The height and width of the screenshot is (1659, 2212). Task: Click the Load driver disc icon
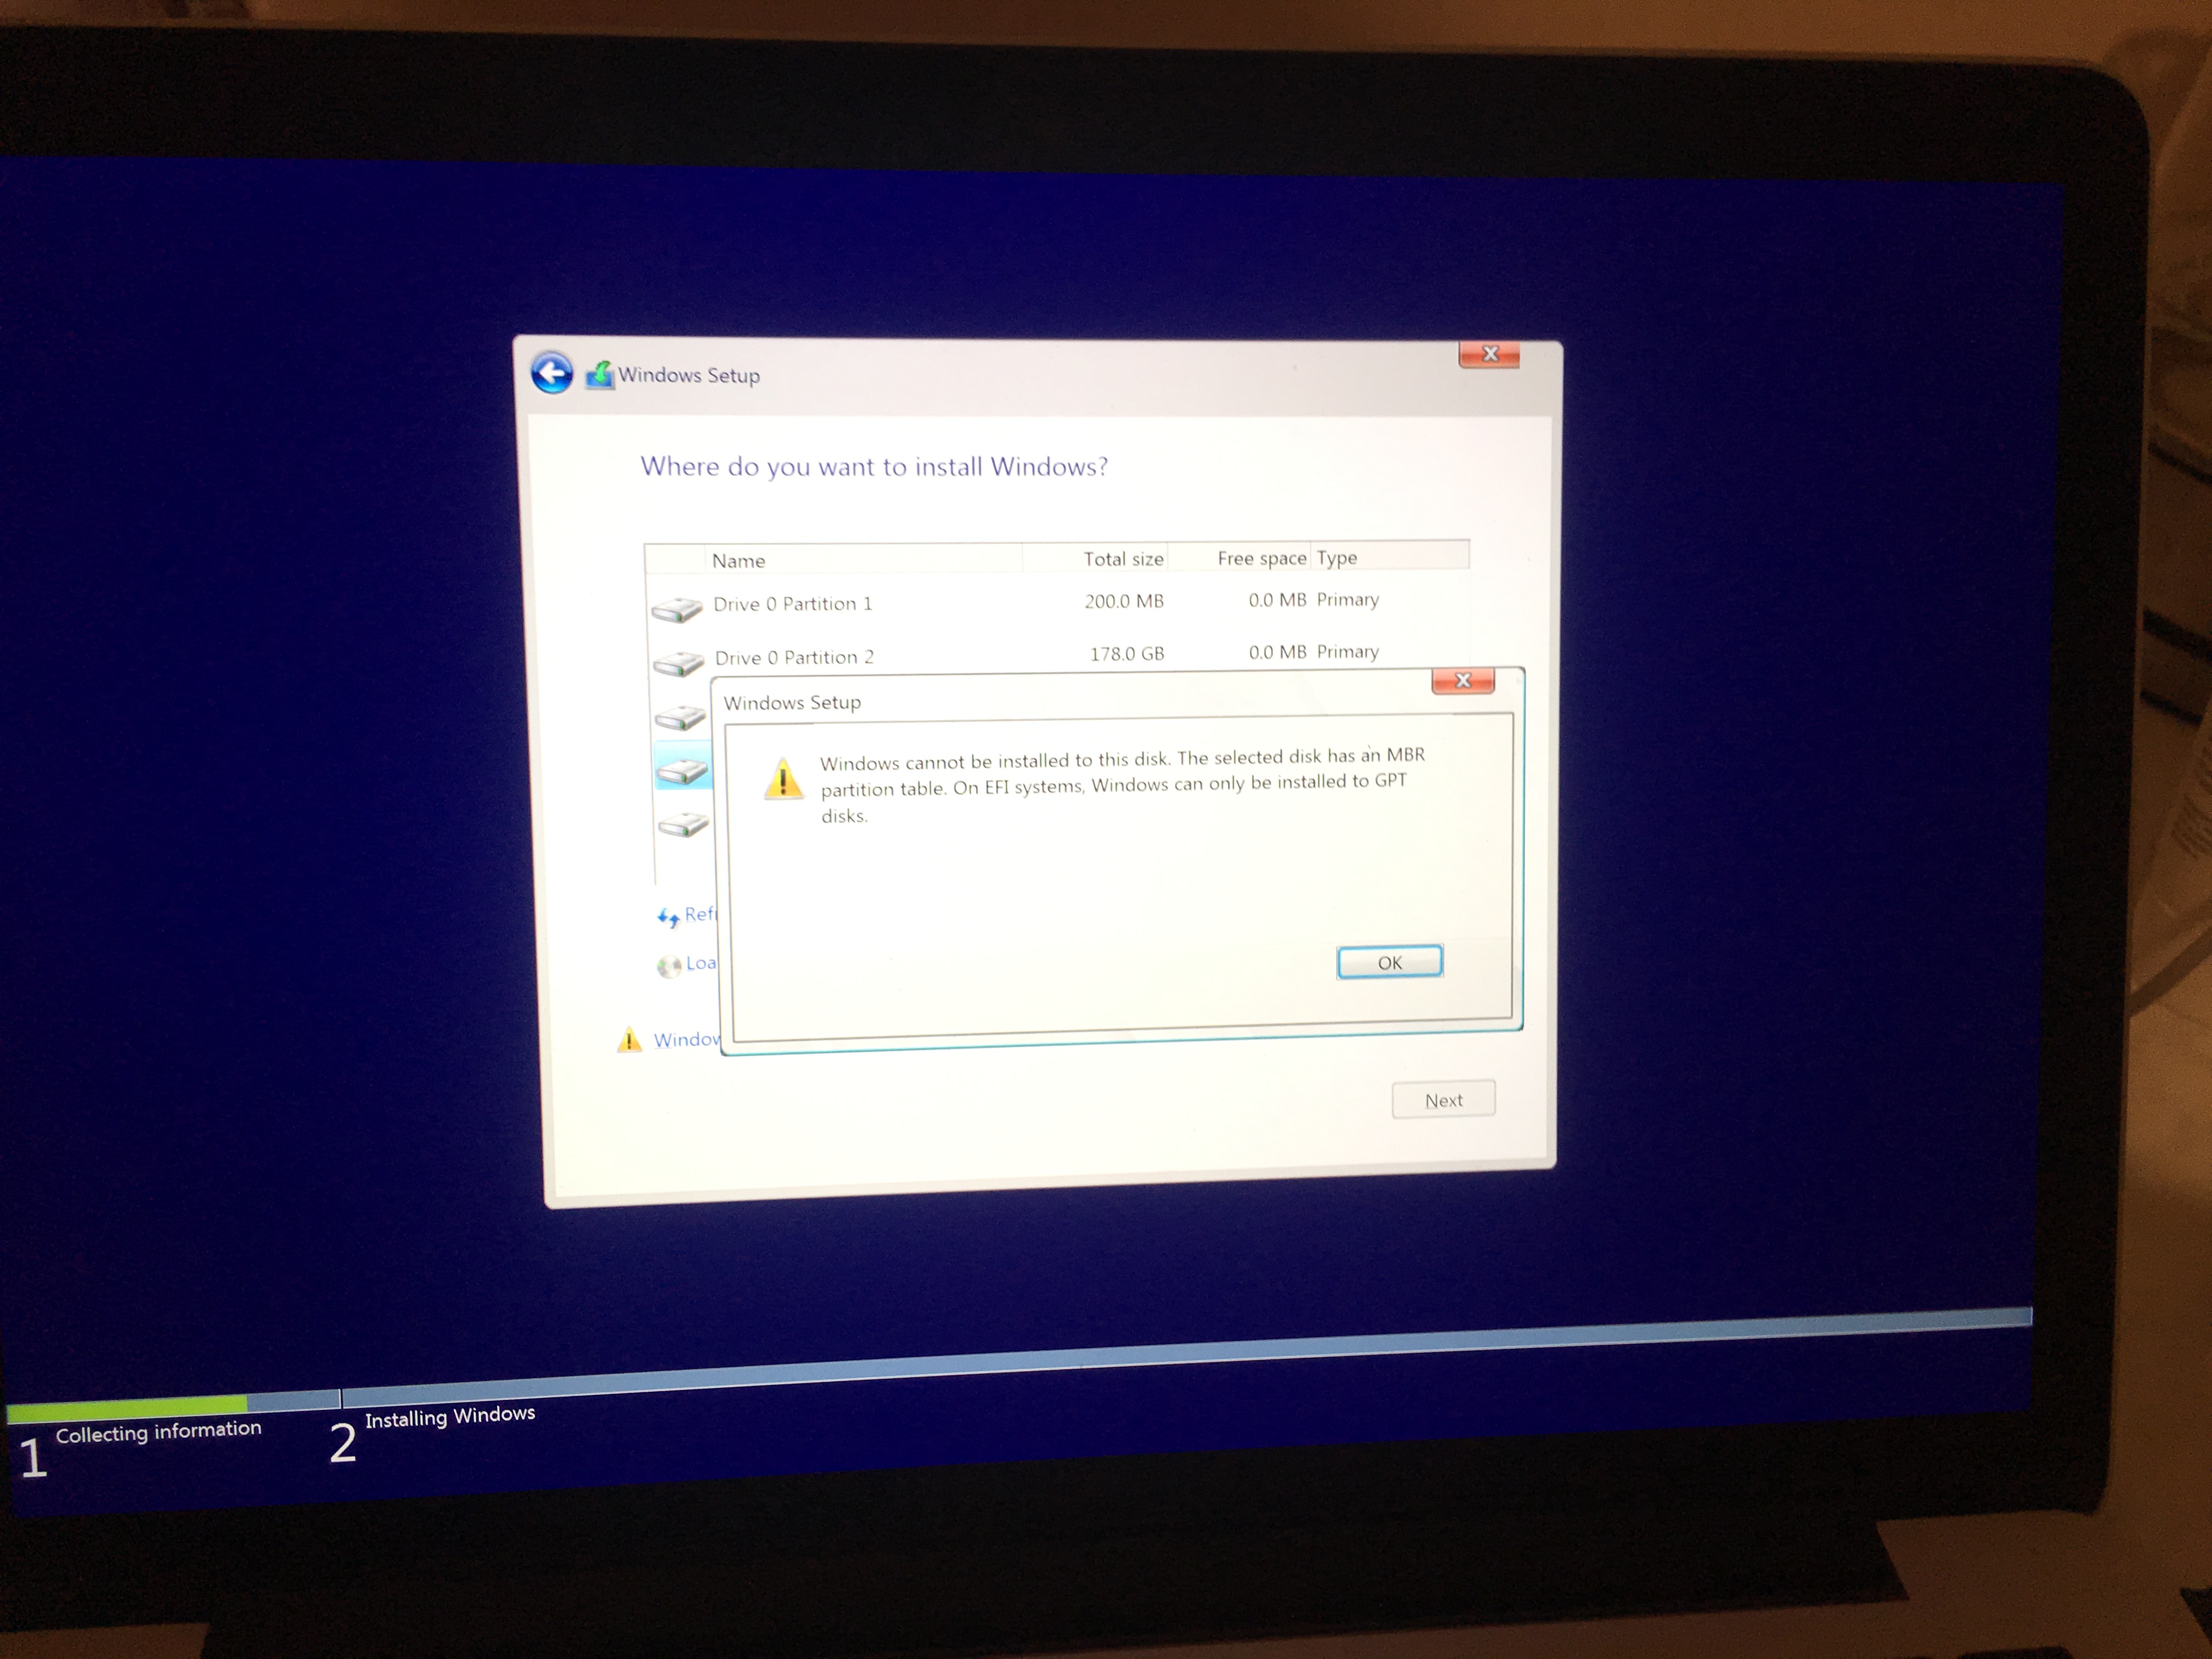point(669,966)
